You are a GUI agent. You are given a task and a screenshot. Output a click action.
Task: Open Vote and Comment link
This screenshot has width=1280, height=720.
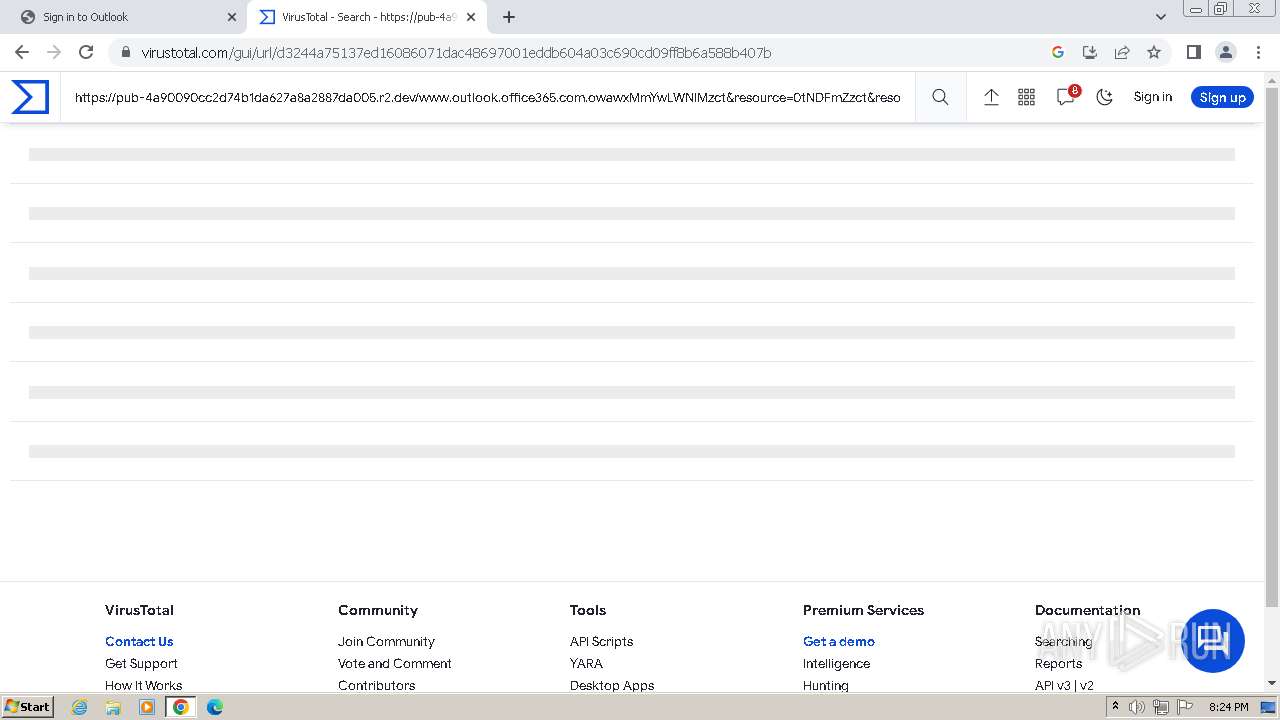point(395,663)
